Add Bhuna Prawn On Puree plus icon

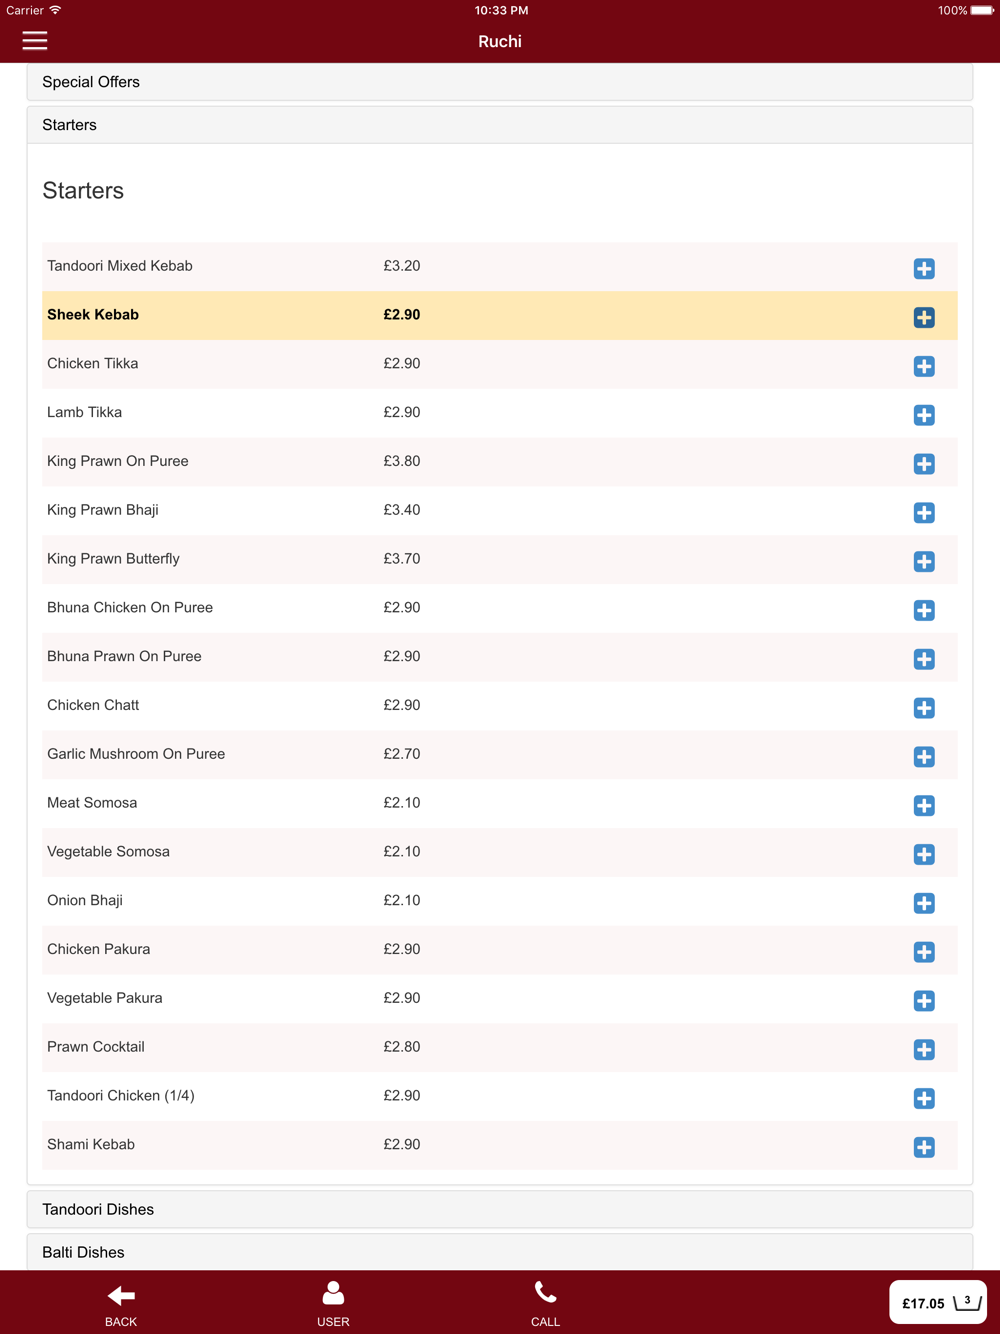pyautogui.click(x=924, y=659)
